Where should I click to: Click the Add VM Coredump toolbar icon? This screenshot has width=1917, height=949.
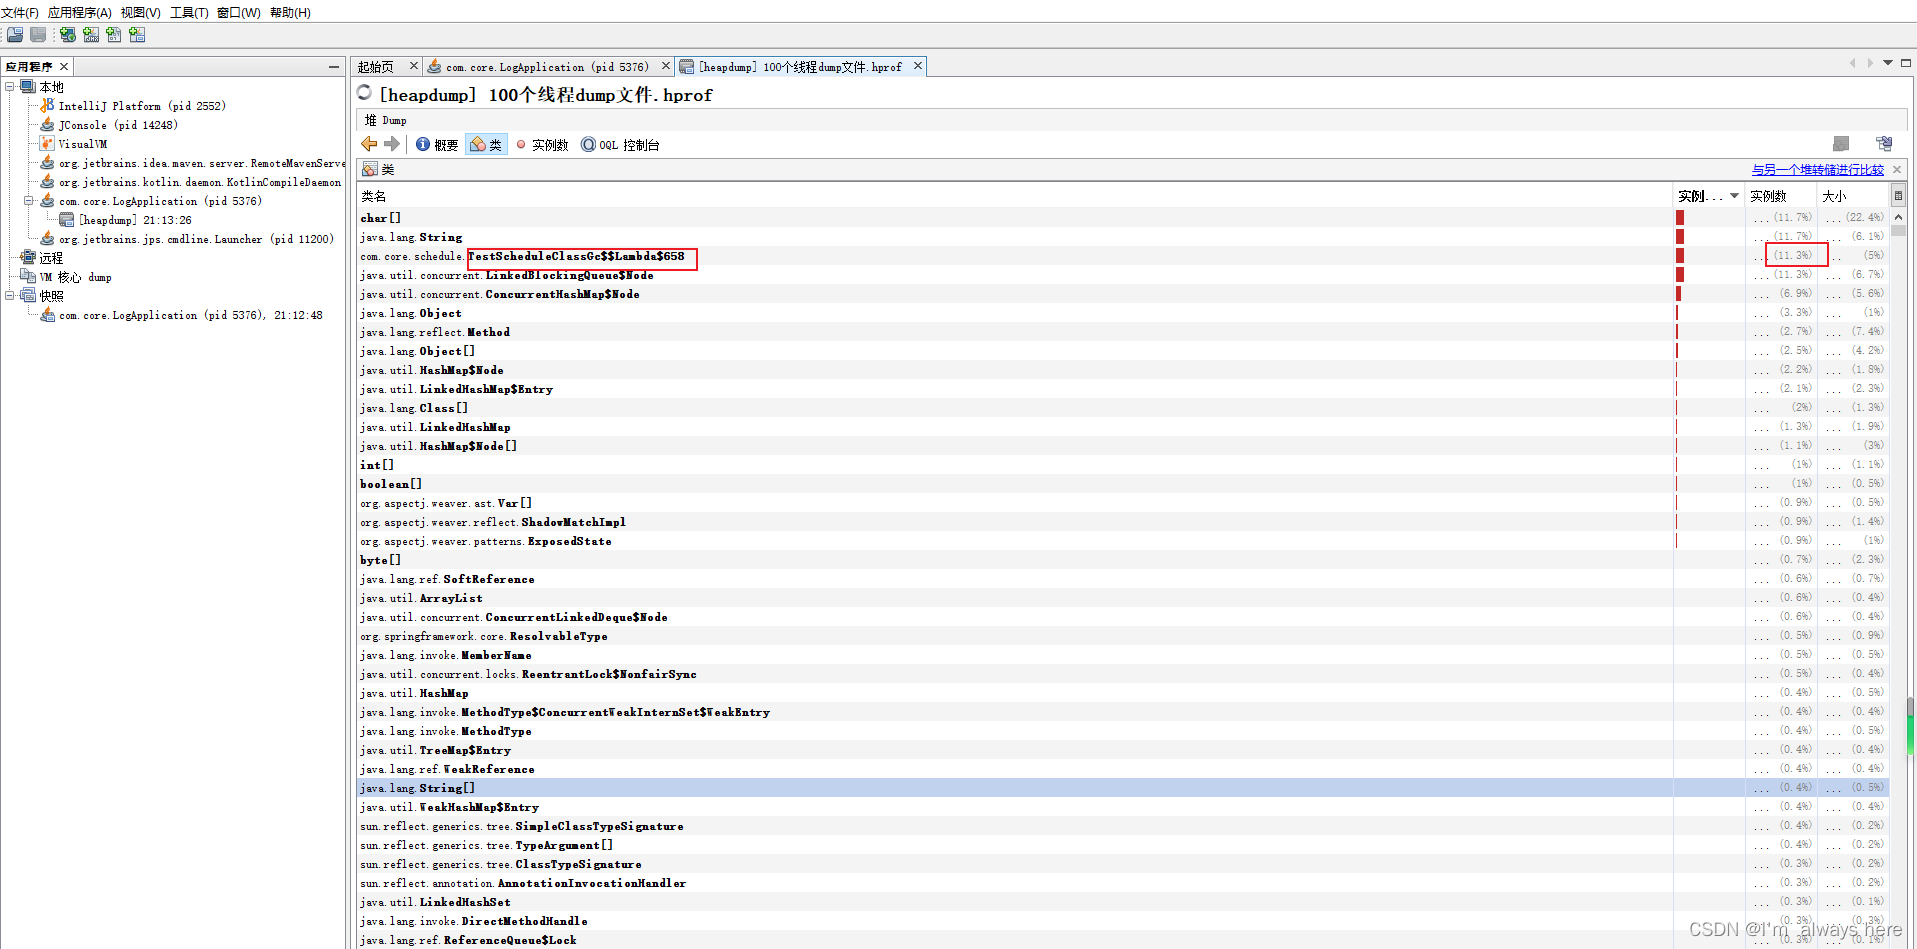tap(114, 35)
